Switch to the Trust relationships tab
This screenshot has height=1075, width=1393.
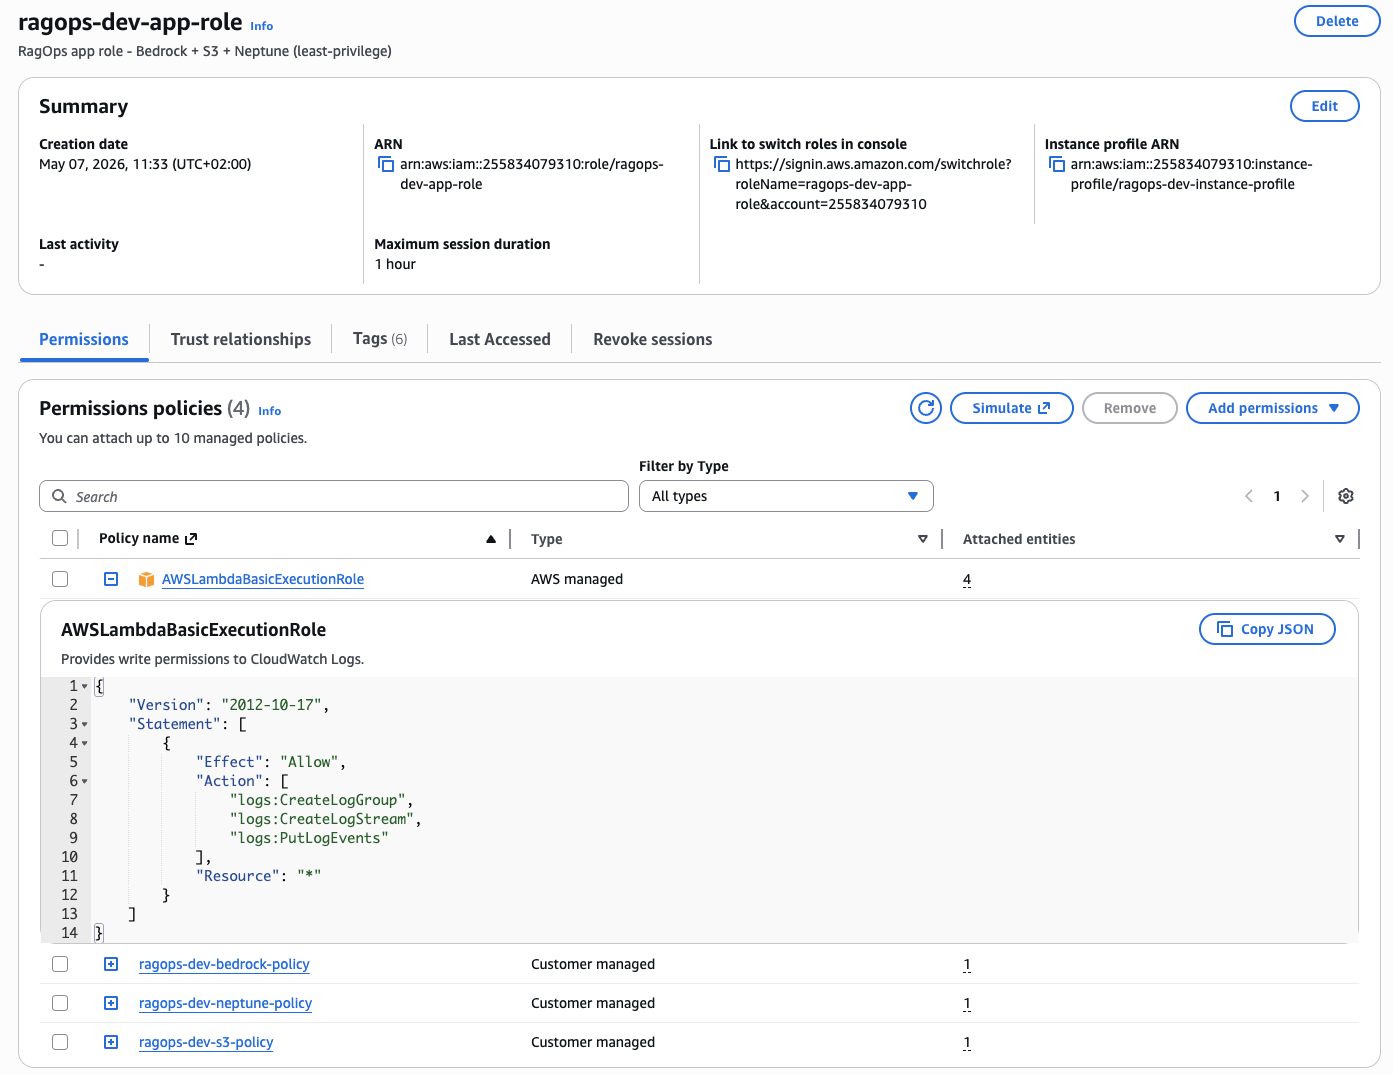tap(241, 339)
